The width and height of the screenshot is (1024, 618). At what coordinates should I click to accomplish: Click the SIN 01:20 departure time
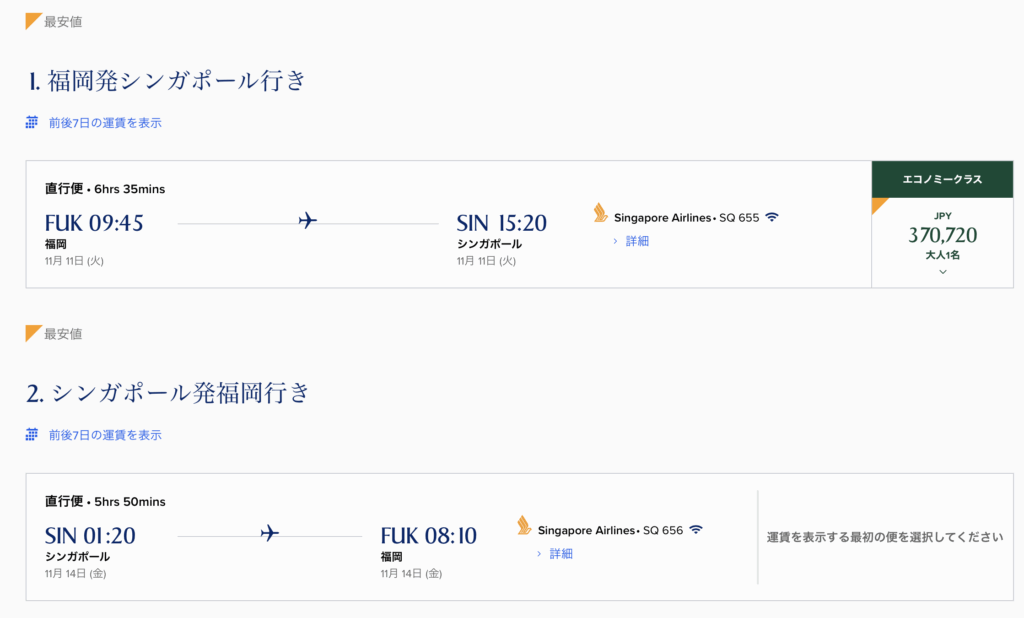coord(90,535)
